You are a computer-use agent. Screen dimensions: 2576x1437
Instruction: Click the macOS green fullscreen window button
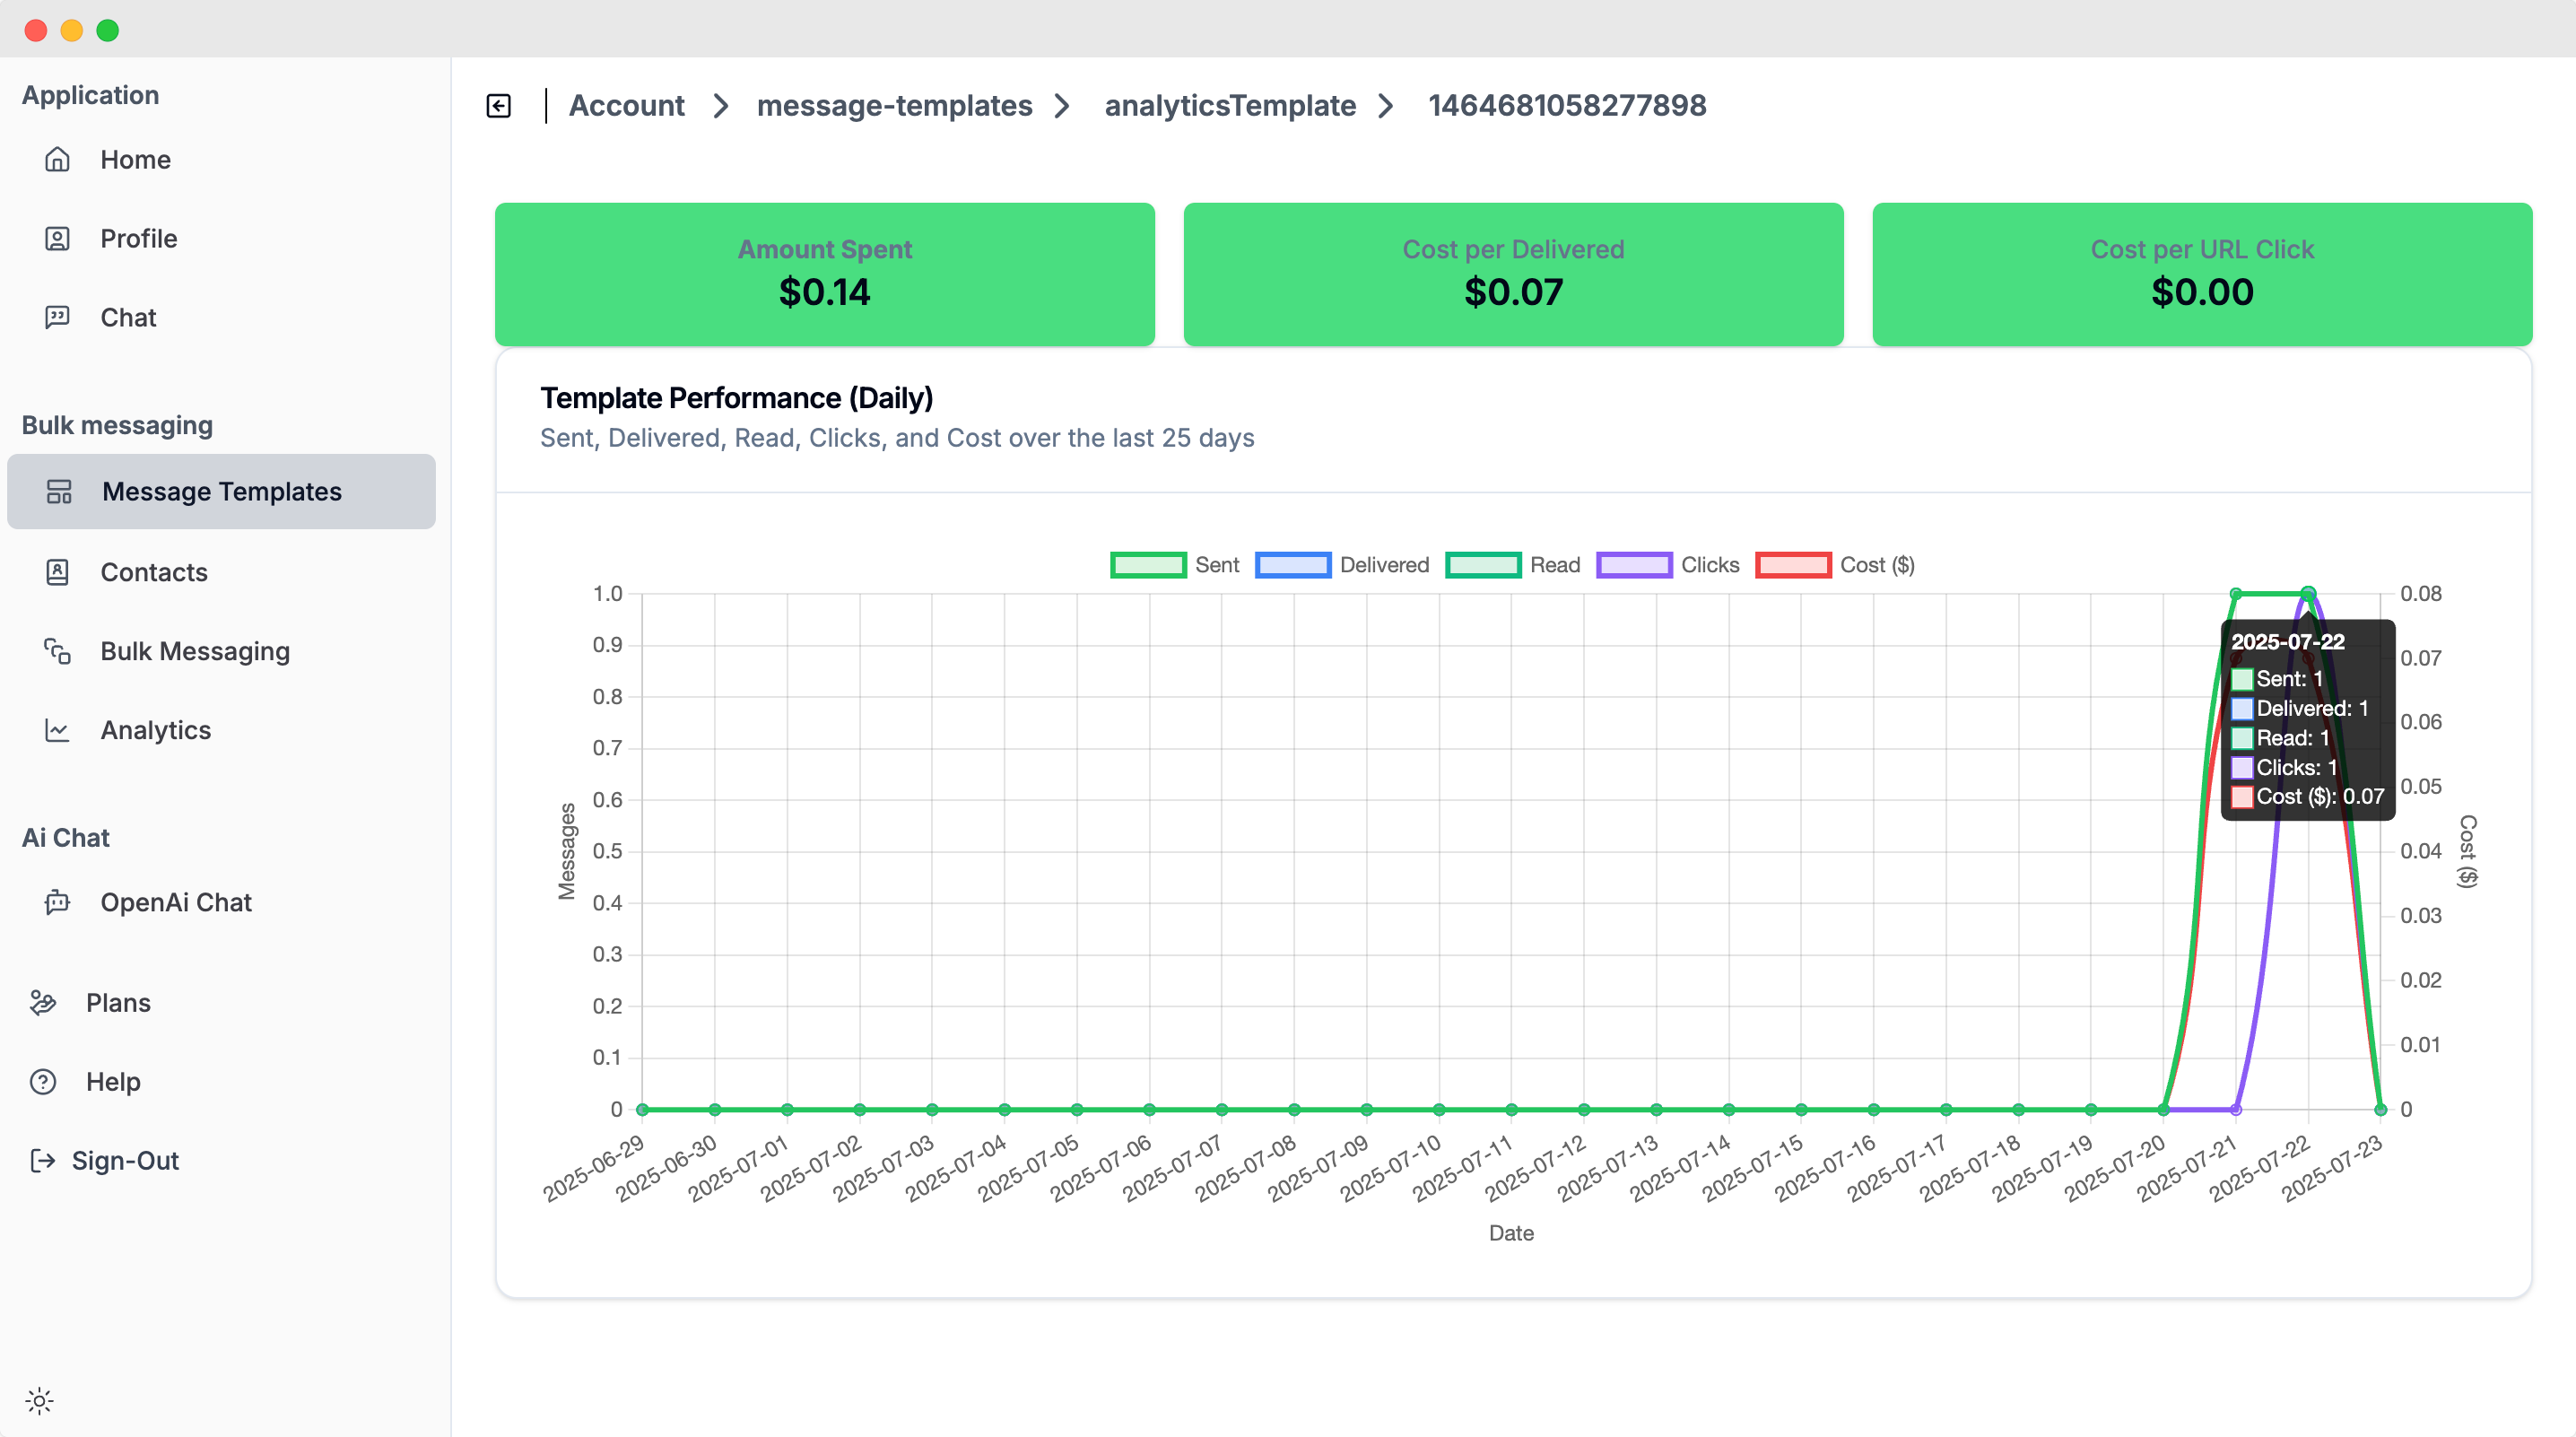pyautogui.click(x=108, y=30)
